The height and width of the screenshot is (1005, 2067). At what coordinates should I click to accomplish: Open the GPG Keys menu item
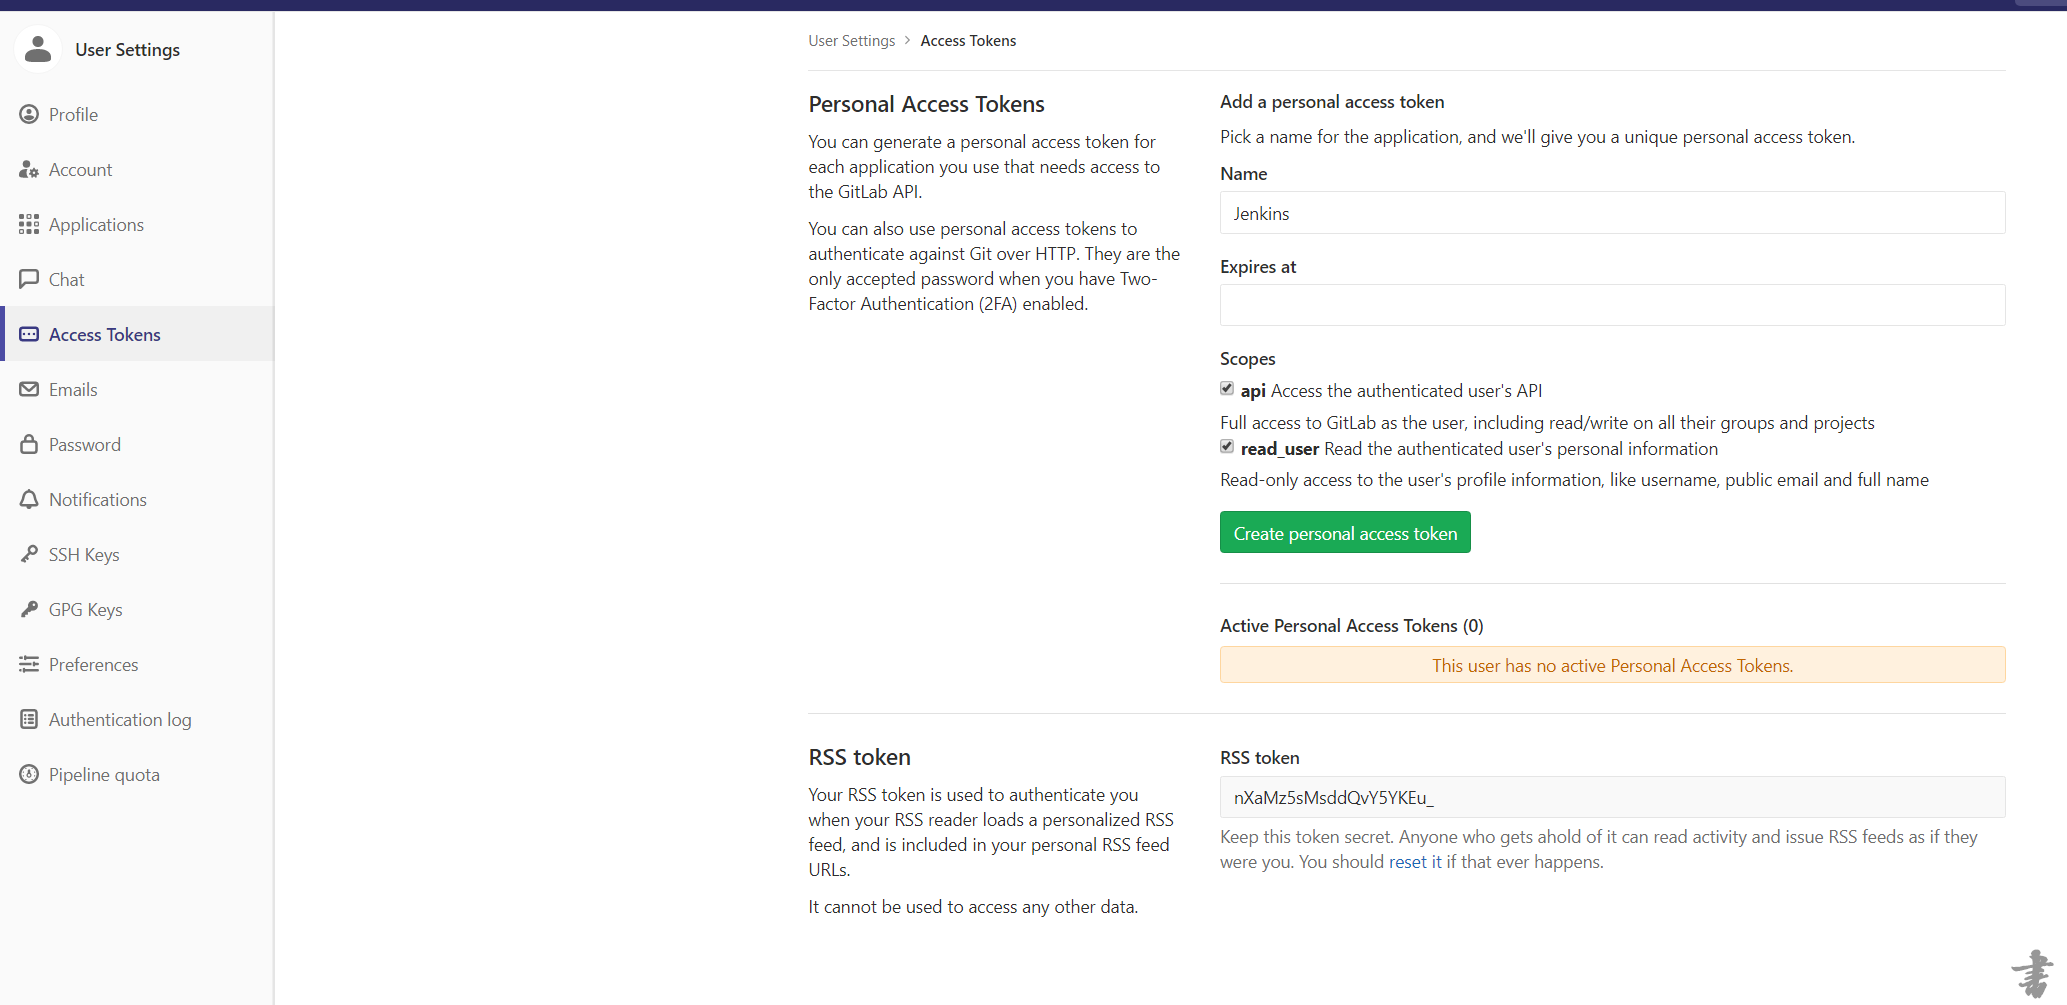coord(85,609)
